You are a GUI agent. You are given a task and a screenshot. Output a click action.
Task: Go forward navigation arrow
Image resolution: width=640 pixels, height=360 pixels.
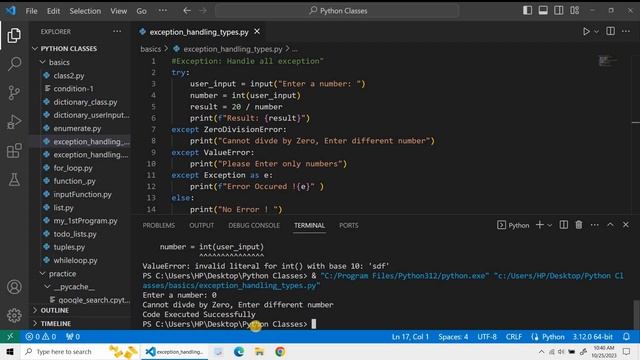click(203, 11)
